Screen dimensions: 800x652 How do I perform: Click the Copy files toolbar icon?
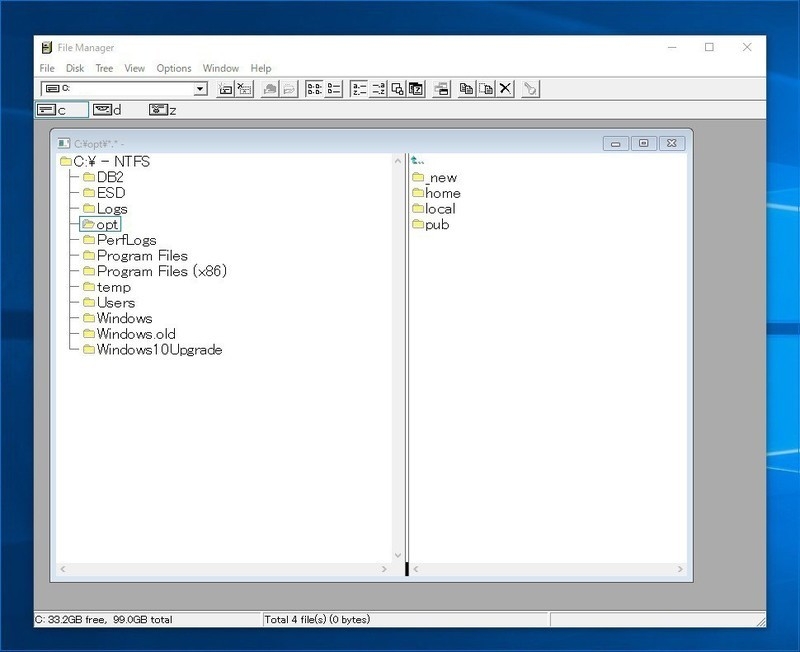(x=466, y=89)
